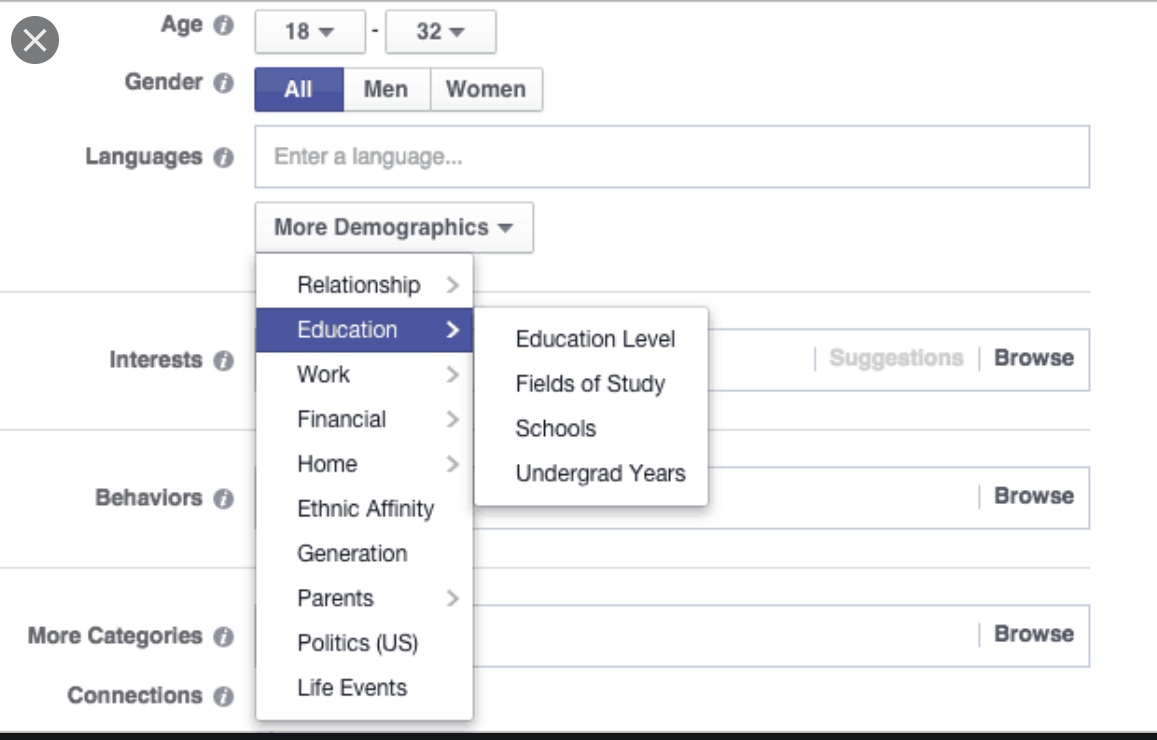Expand the Parents submenu

coord(365,598)
